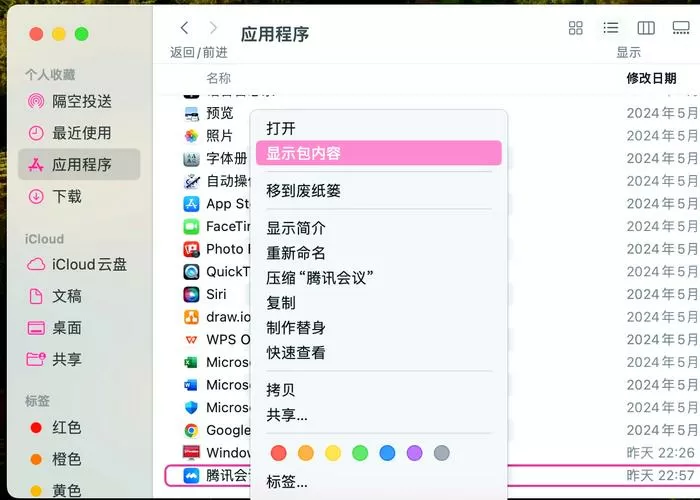Viewport: 700px width, 500px height.
Task: Sort by 修改日期 column header
Action: [x=651, y=79]
